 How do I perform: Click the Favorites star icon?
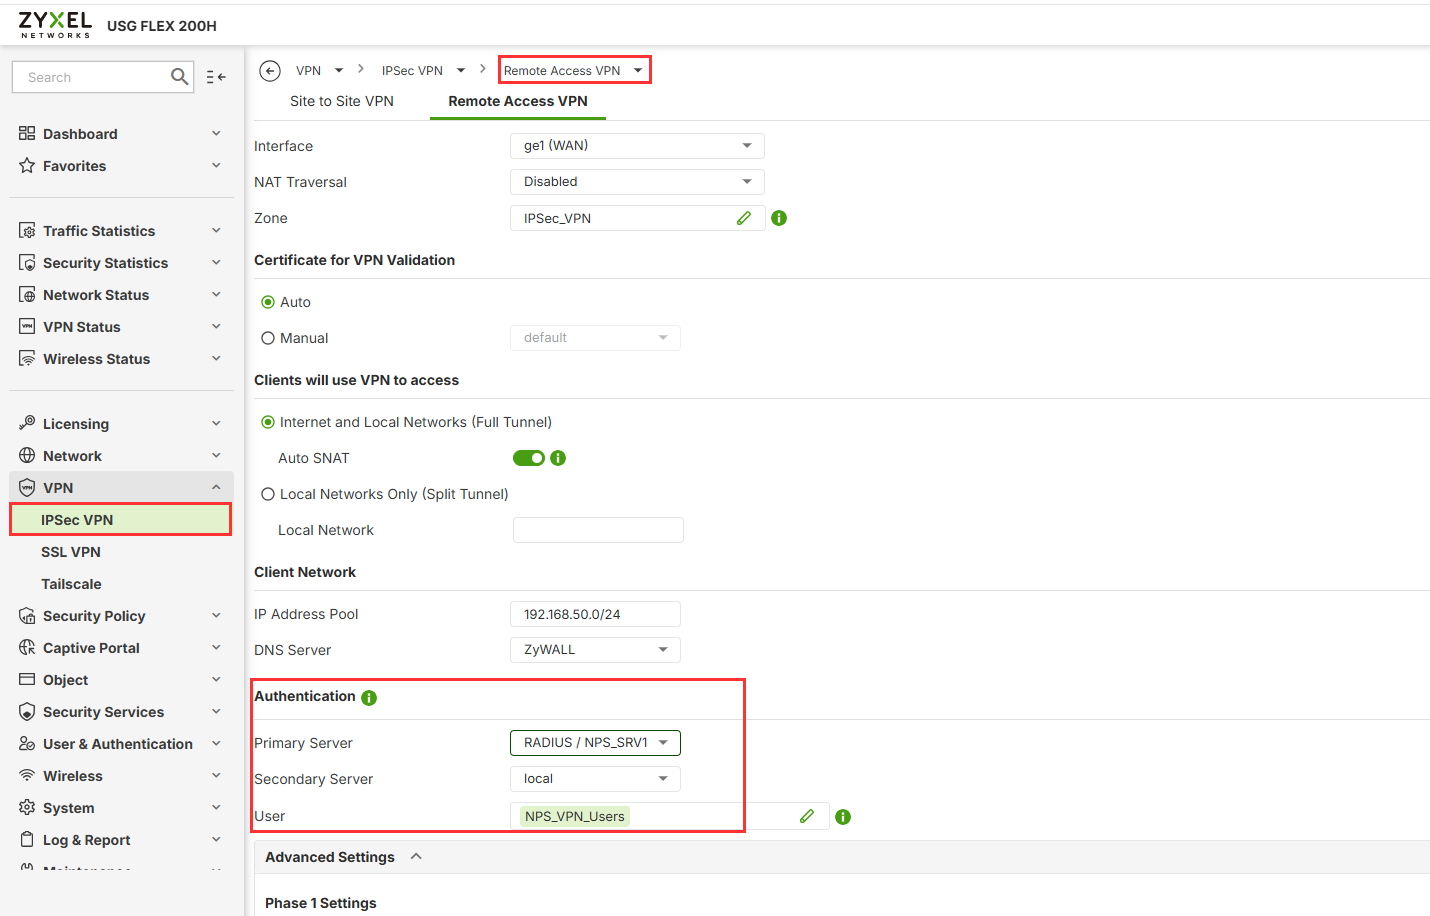(27, 166)
